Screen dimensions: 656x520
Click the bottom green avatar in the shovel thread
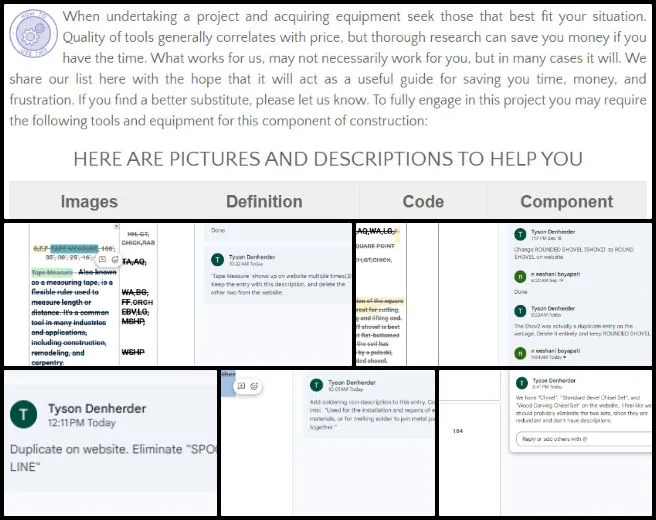[520, 353]
